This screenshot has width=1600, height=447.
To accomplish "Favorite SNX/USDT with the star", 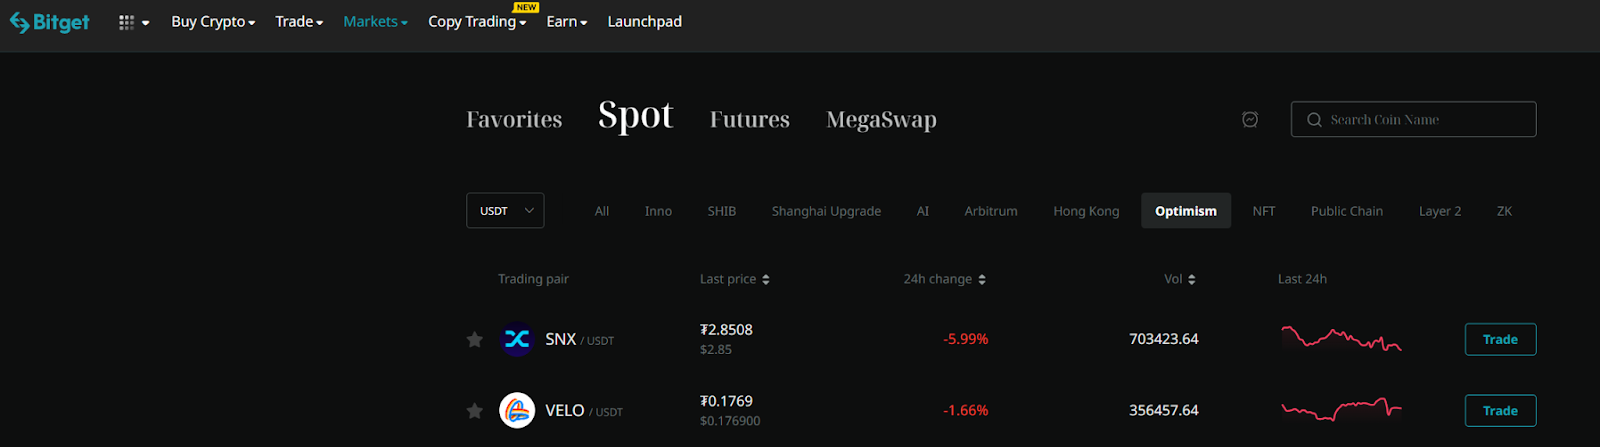I will [x=475, y=340].
